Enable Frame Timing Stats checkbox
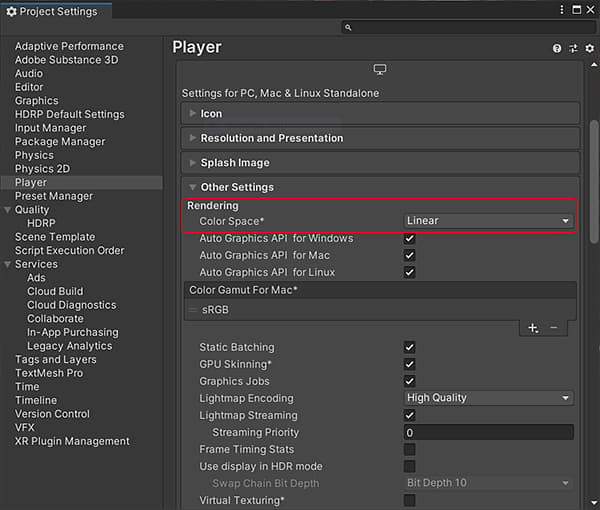This screenshot has width=600, height=510. click(x=410, y=450)
